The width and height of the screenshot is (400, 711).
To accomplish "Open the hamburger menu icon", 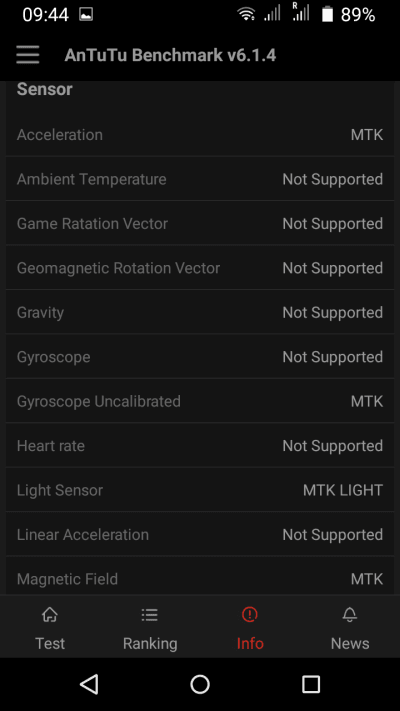I will pyautogui.click(x=28, y=55).
